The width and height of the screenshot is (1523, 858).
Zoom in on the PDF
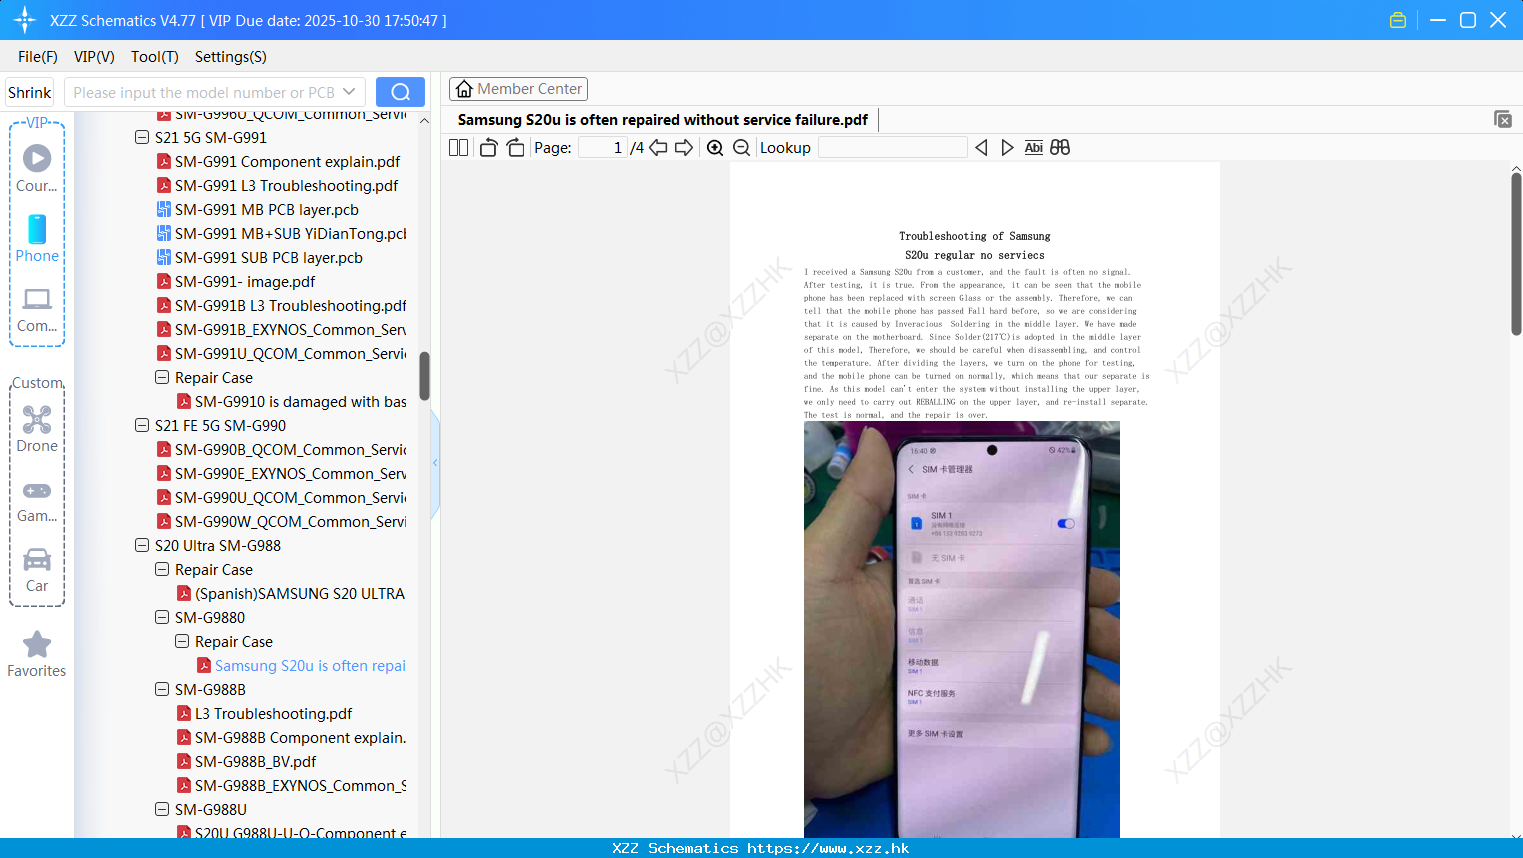pos(715,147)
